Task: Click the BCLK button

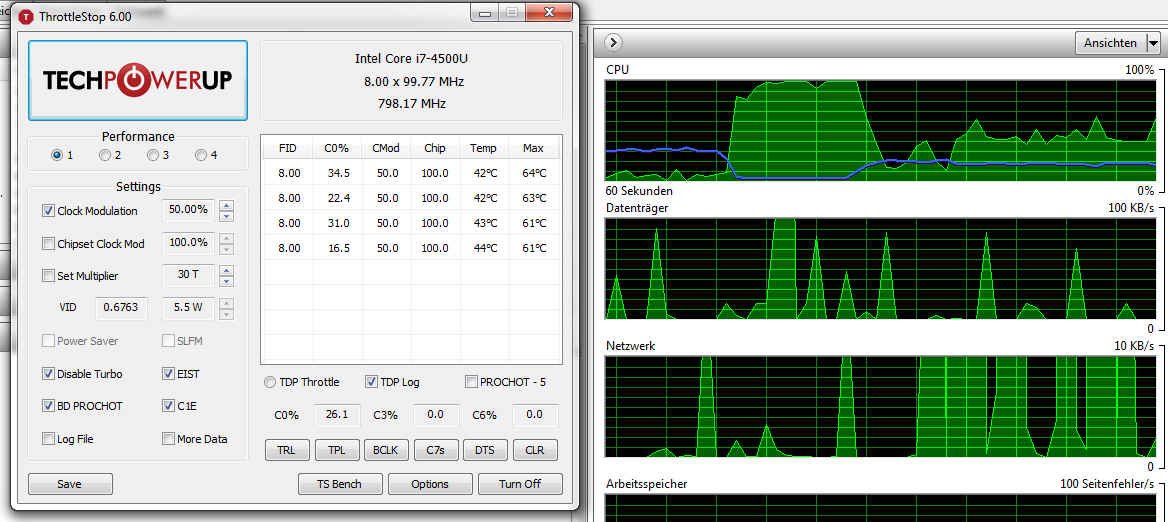Action: click(385, 450)
